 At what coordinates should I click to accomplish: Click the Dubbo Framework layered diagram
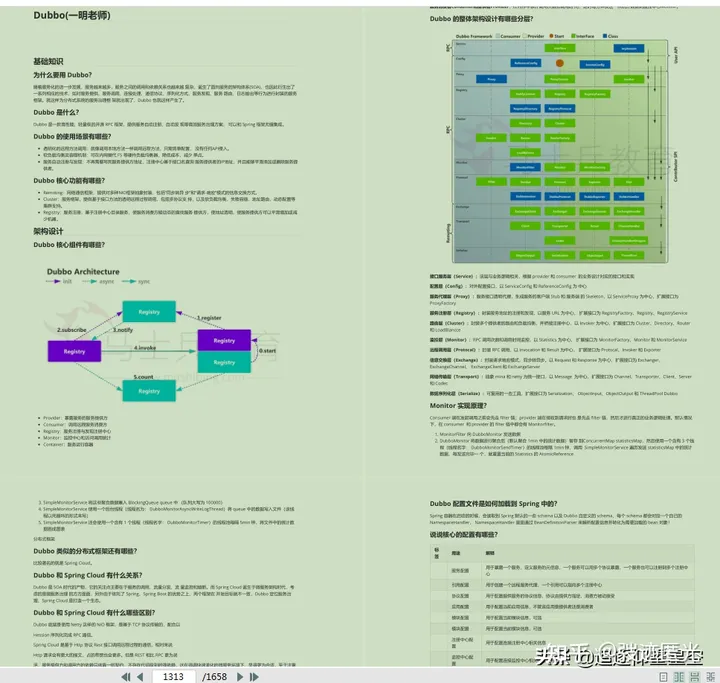pos(560,151)
